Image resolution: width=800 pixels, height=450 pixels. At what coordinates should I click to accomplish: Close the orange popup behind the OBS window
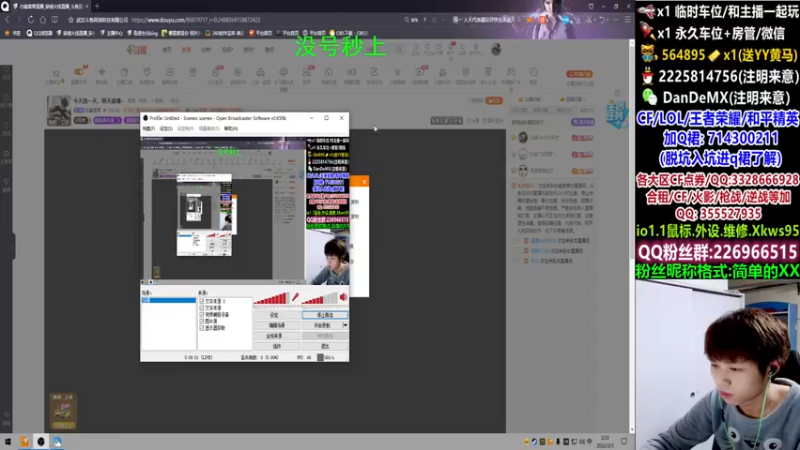(364, 182)
